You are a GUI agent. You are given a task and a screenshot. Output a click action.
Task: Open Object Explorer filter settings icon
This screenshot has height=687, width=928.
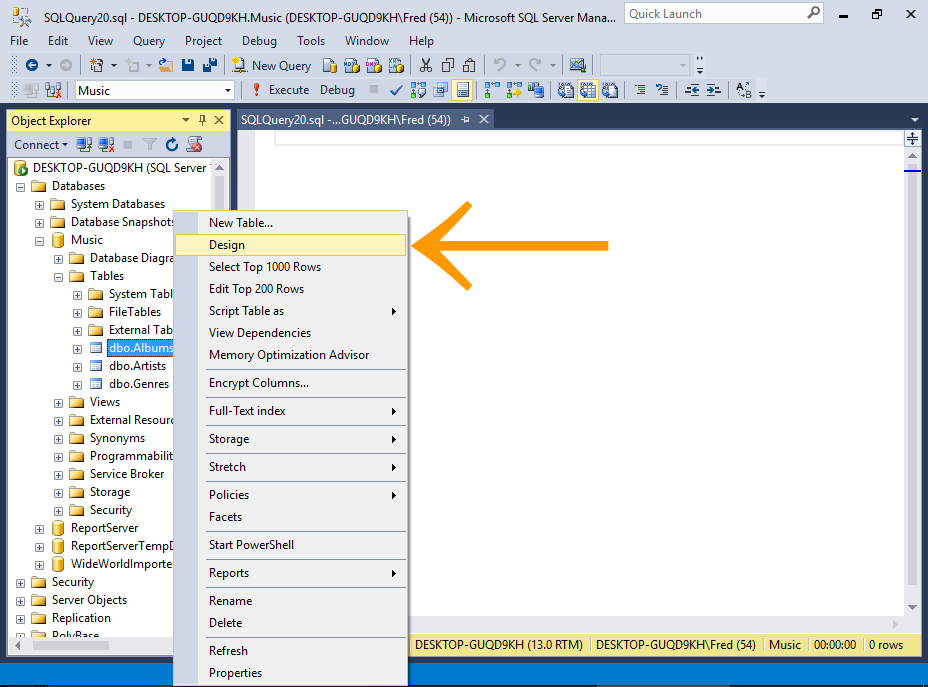[x=151, y=144]
